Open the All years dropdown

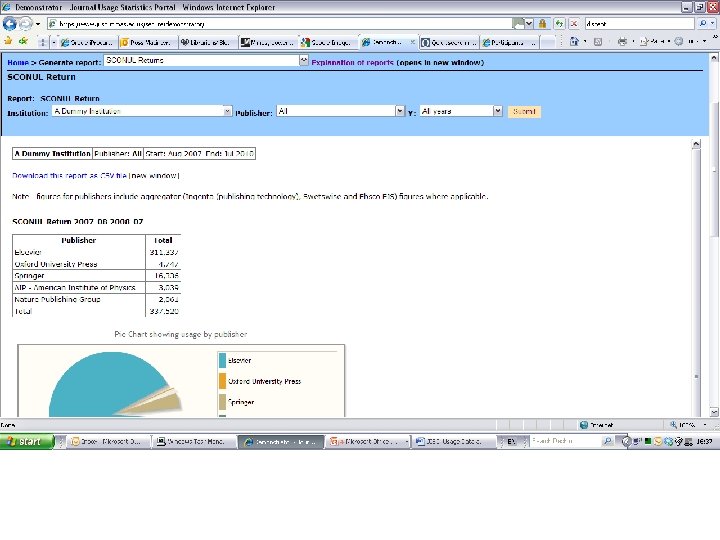coord(461,111)
